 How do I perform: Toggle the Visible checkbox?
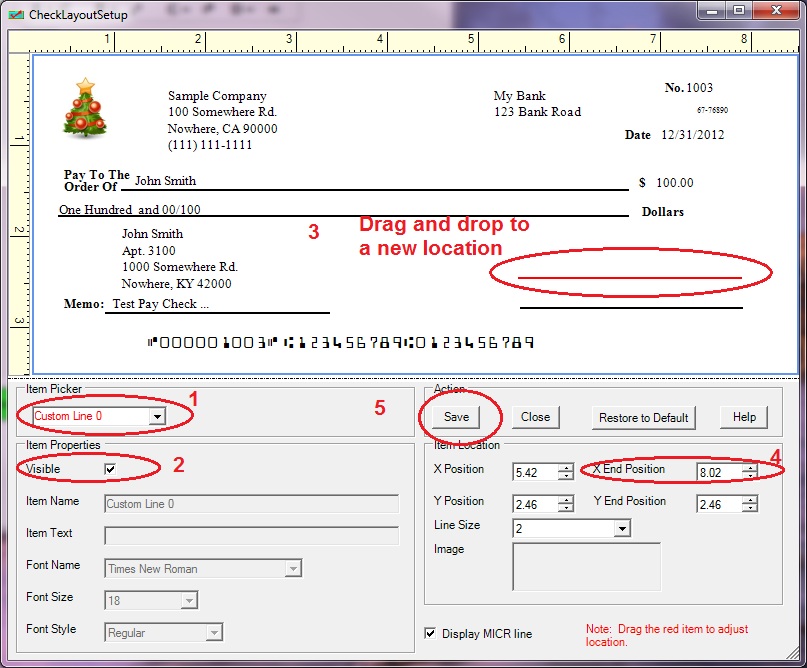[111, 468]
